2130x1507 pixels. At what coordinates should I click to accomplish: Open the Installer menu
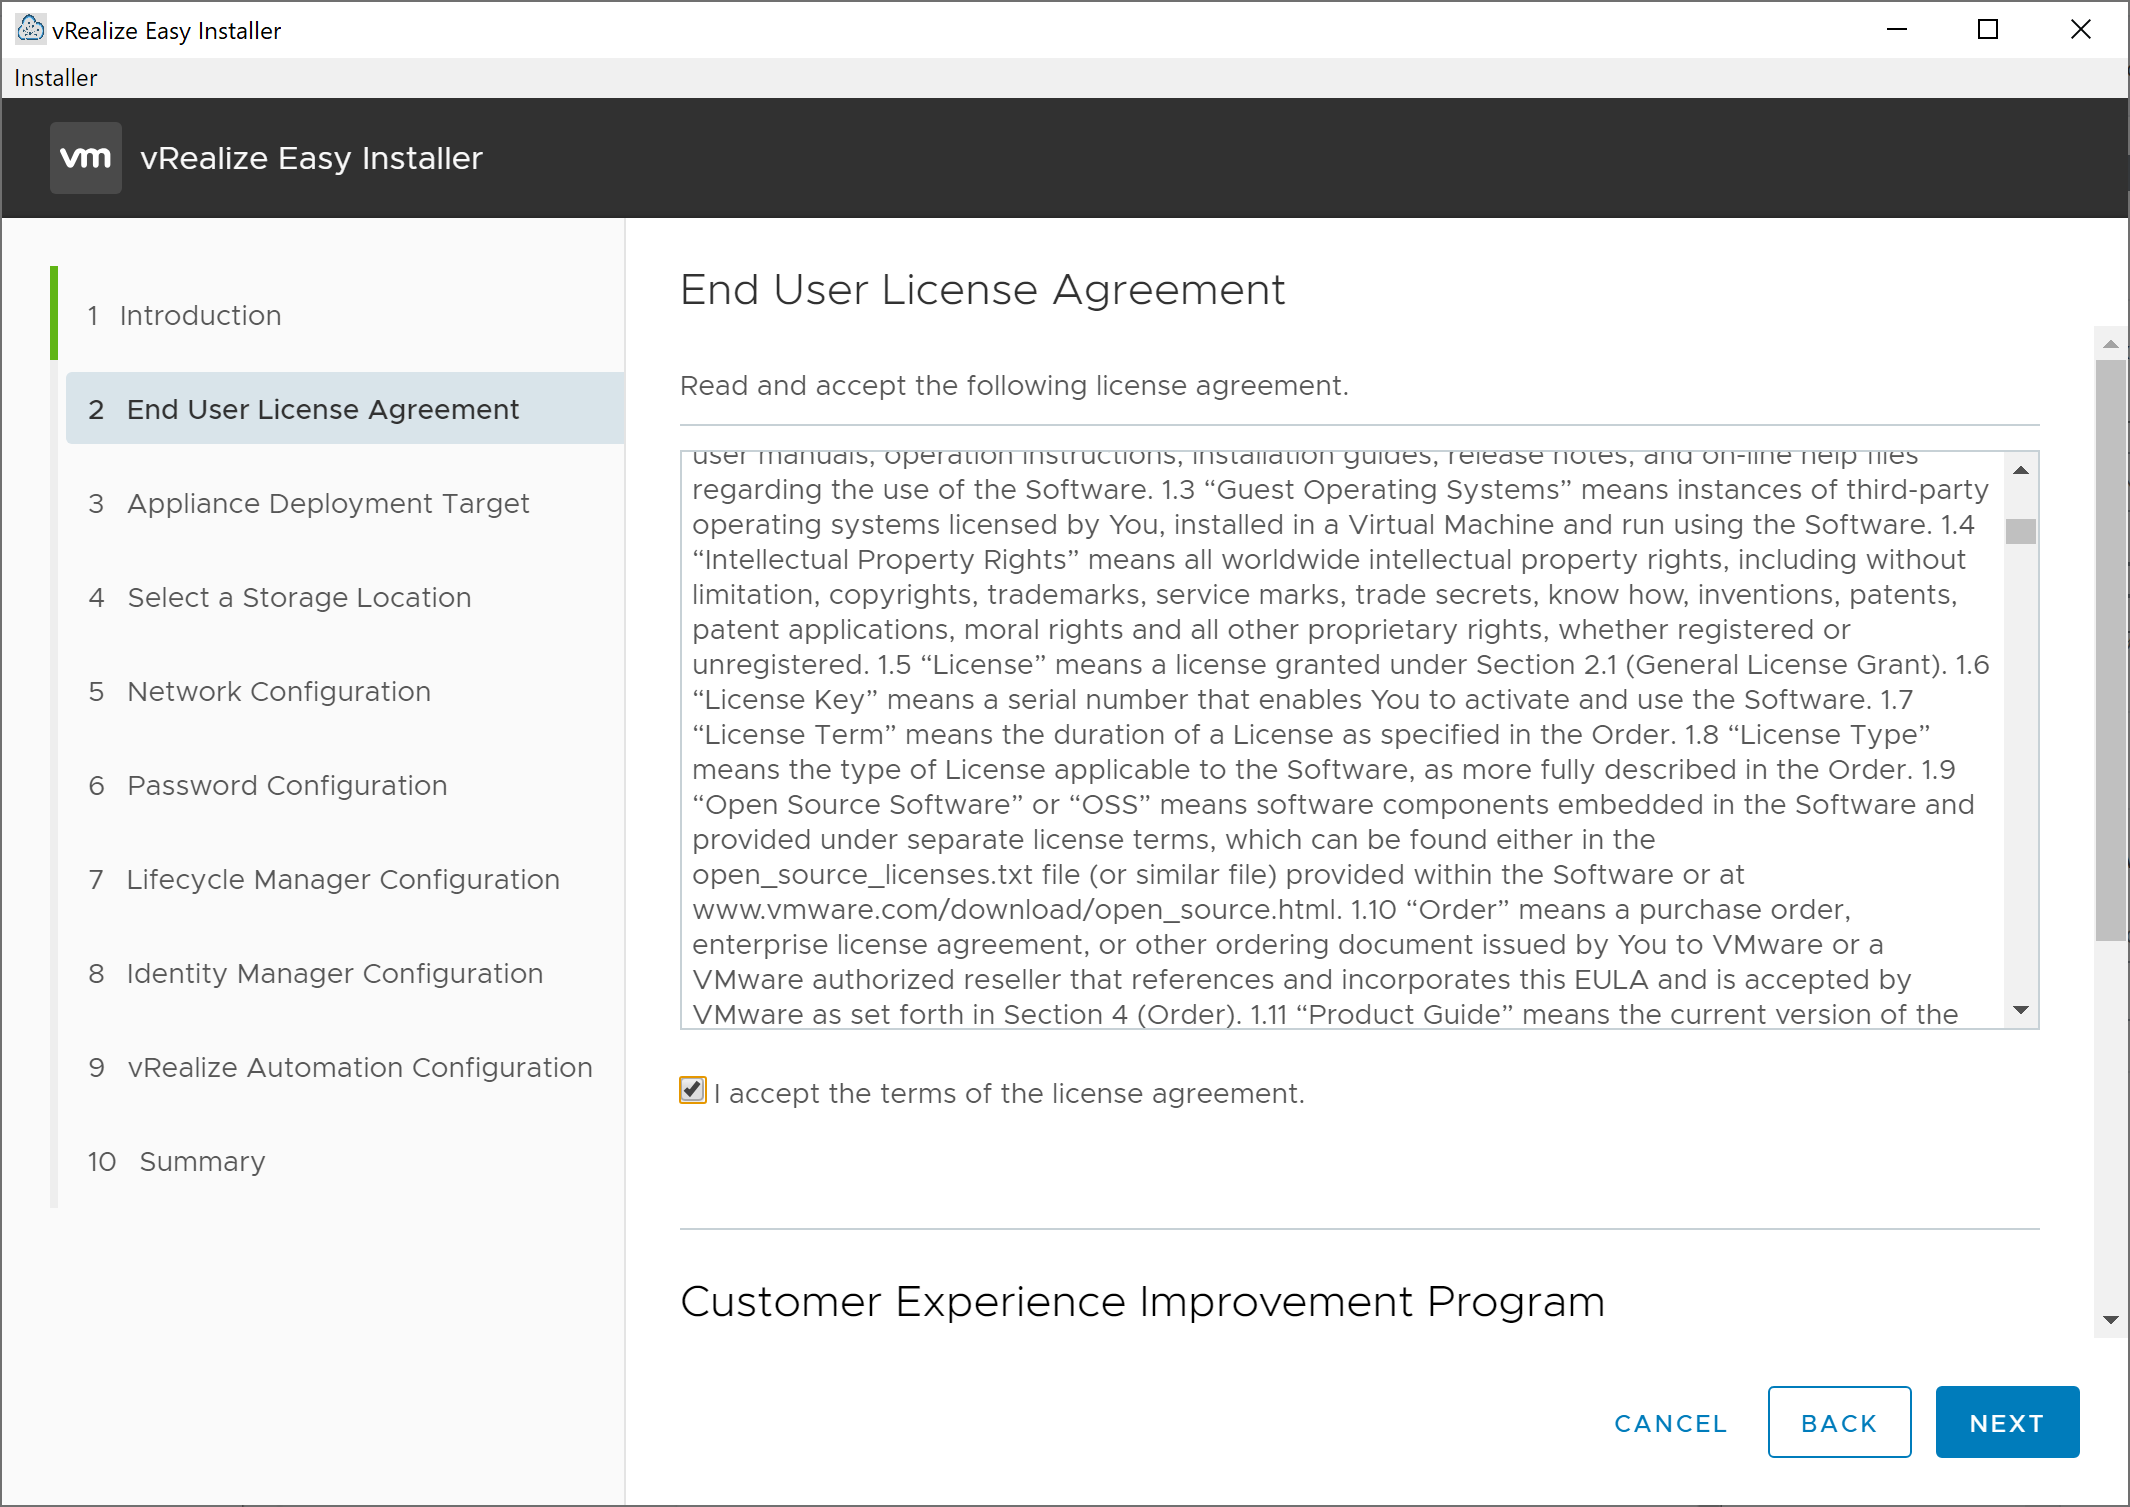coord(55,78)
